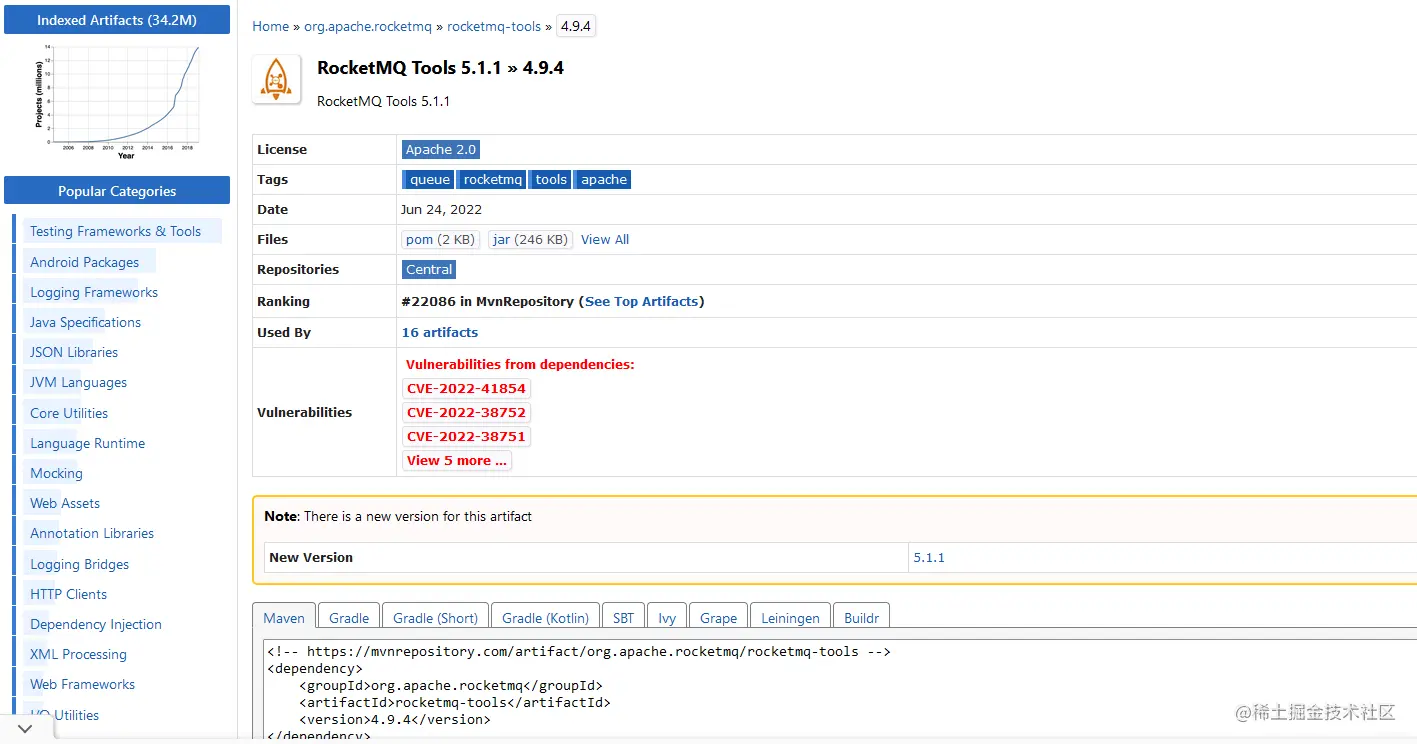Open the Projects growth chart thumbnail
The width and height of the screenshot is (1417, 744).
coord(117,101)
